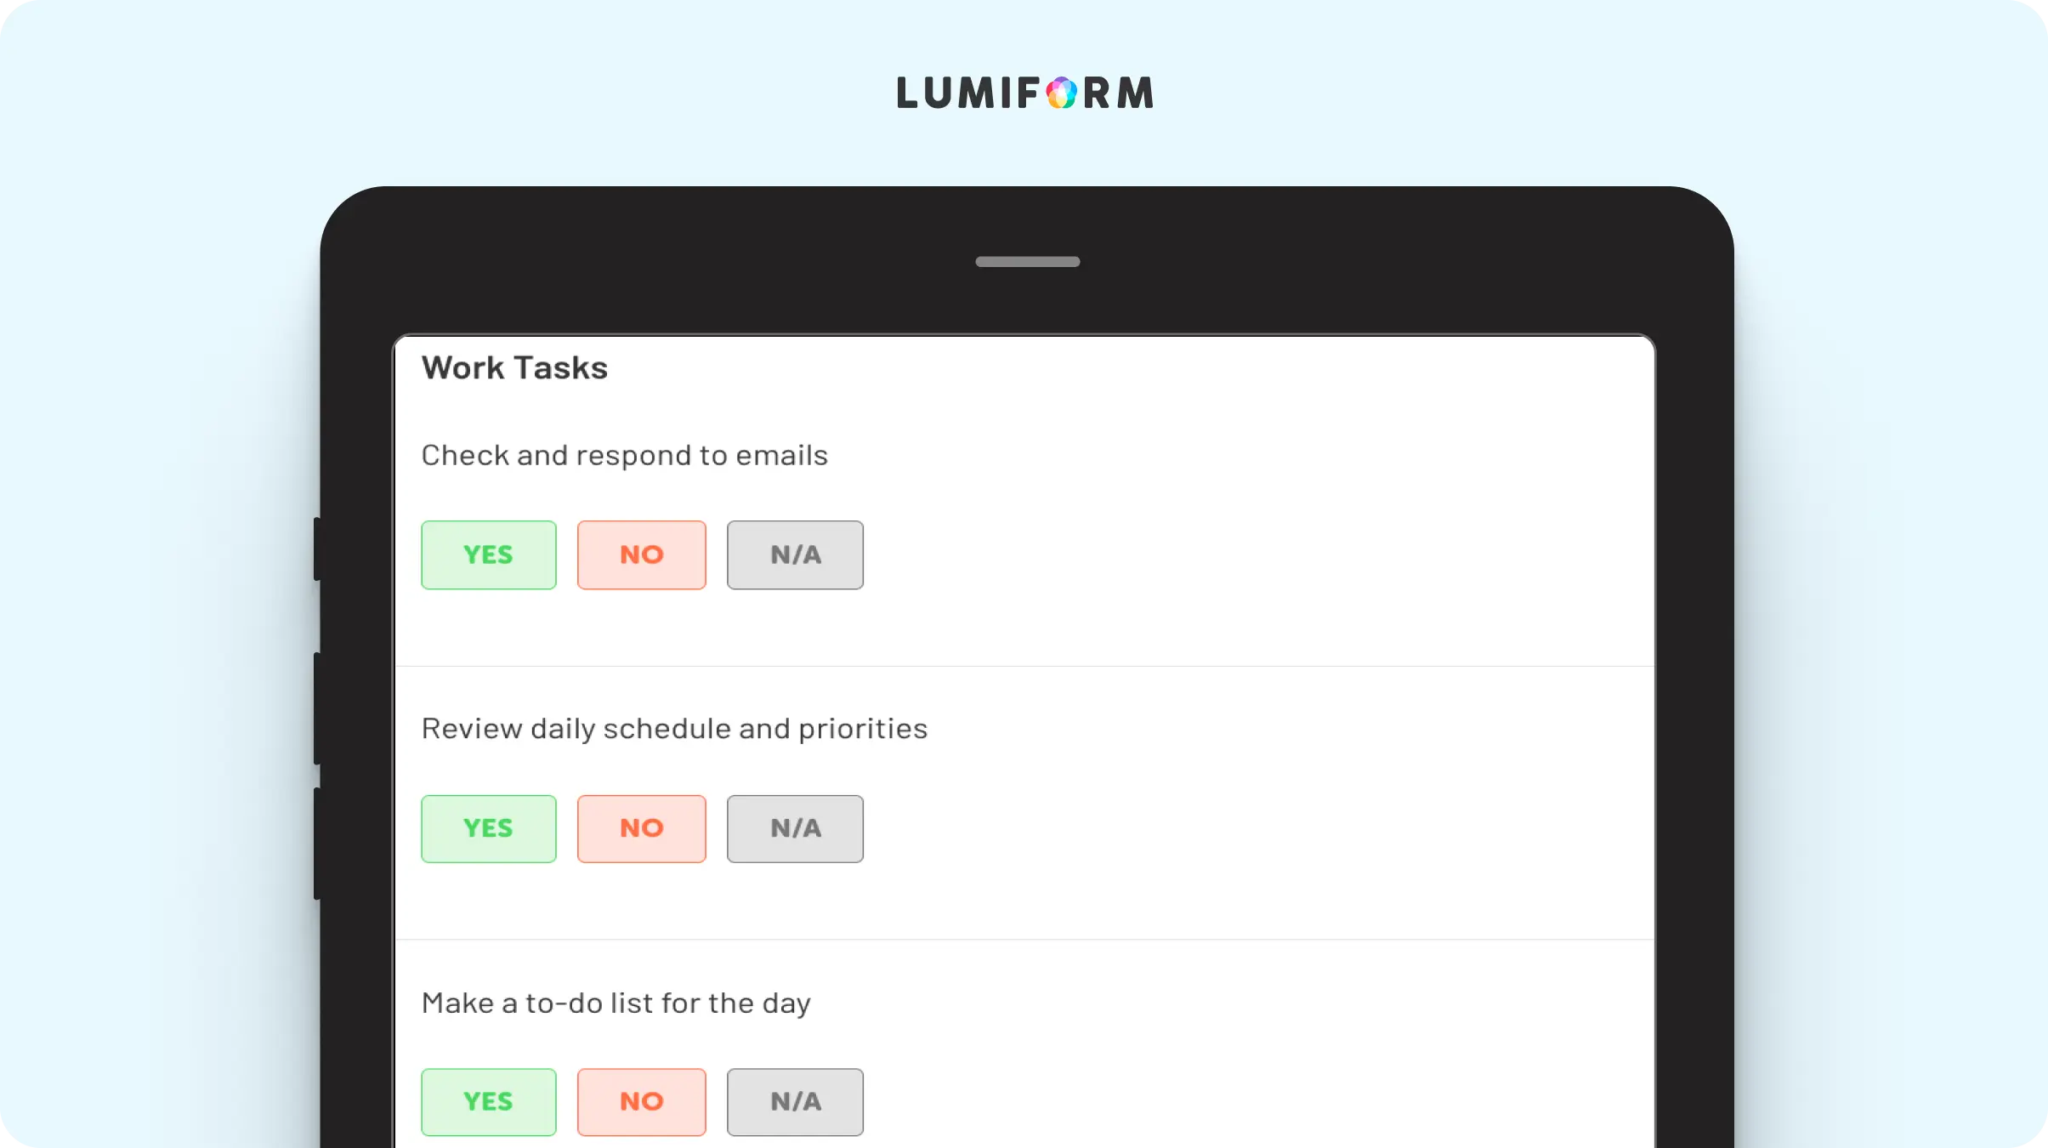Image resolution: width=2048 pixels, height=1148 pixels.
Task: Answer NO for making a to-do list
Action: pos(641,1102)
